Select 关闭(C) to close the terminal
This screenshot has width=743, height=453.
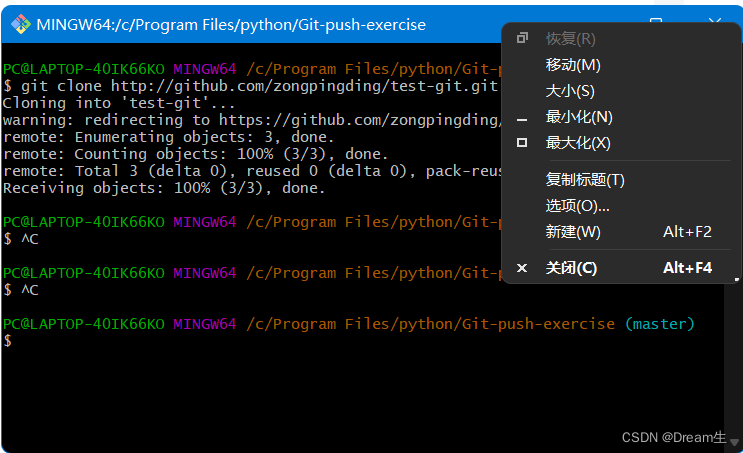coord(571,268)
